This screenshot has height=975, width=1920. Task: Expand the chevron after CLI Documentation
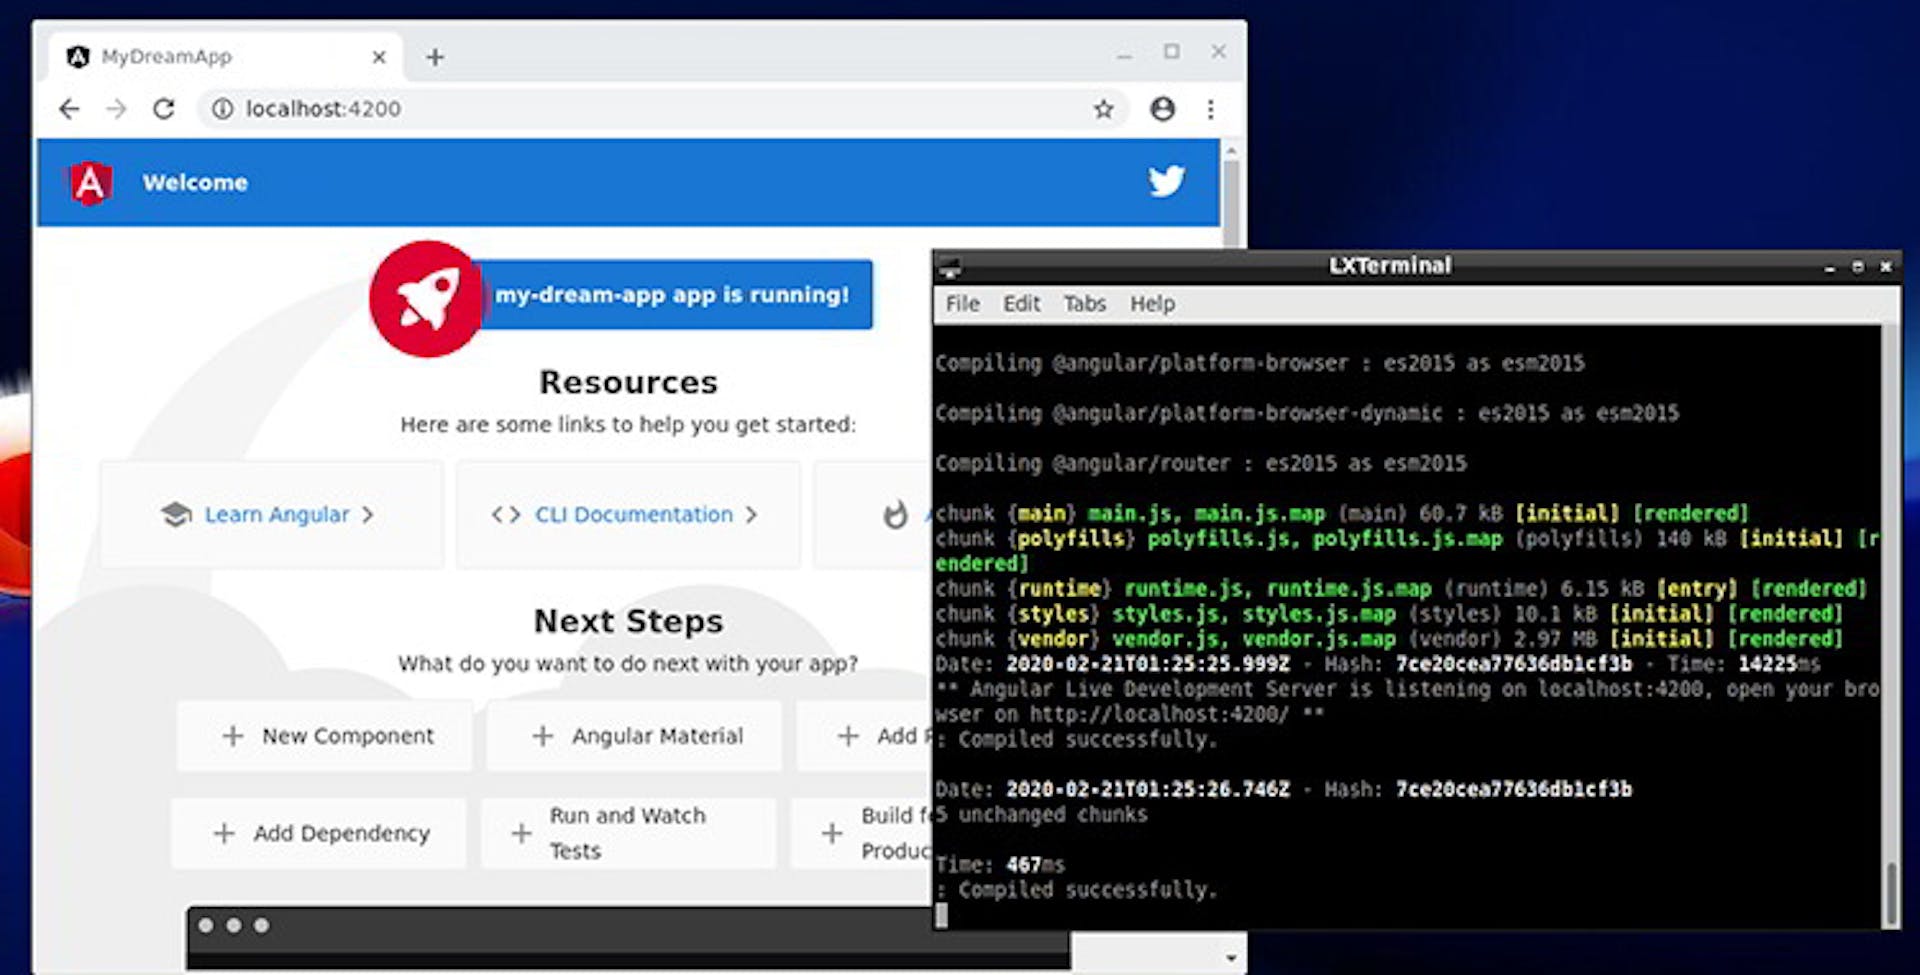751,514
